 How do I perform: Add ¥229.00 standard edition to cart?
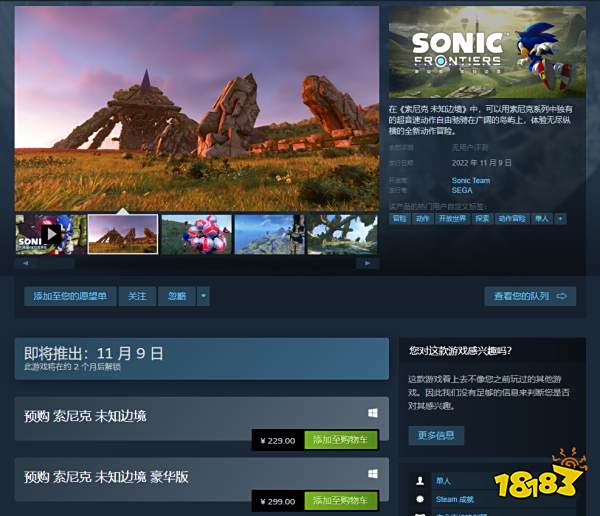341,440
